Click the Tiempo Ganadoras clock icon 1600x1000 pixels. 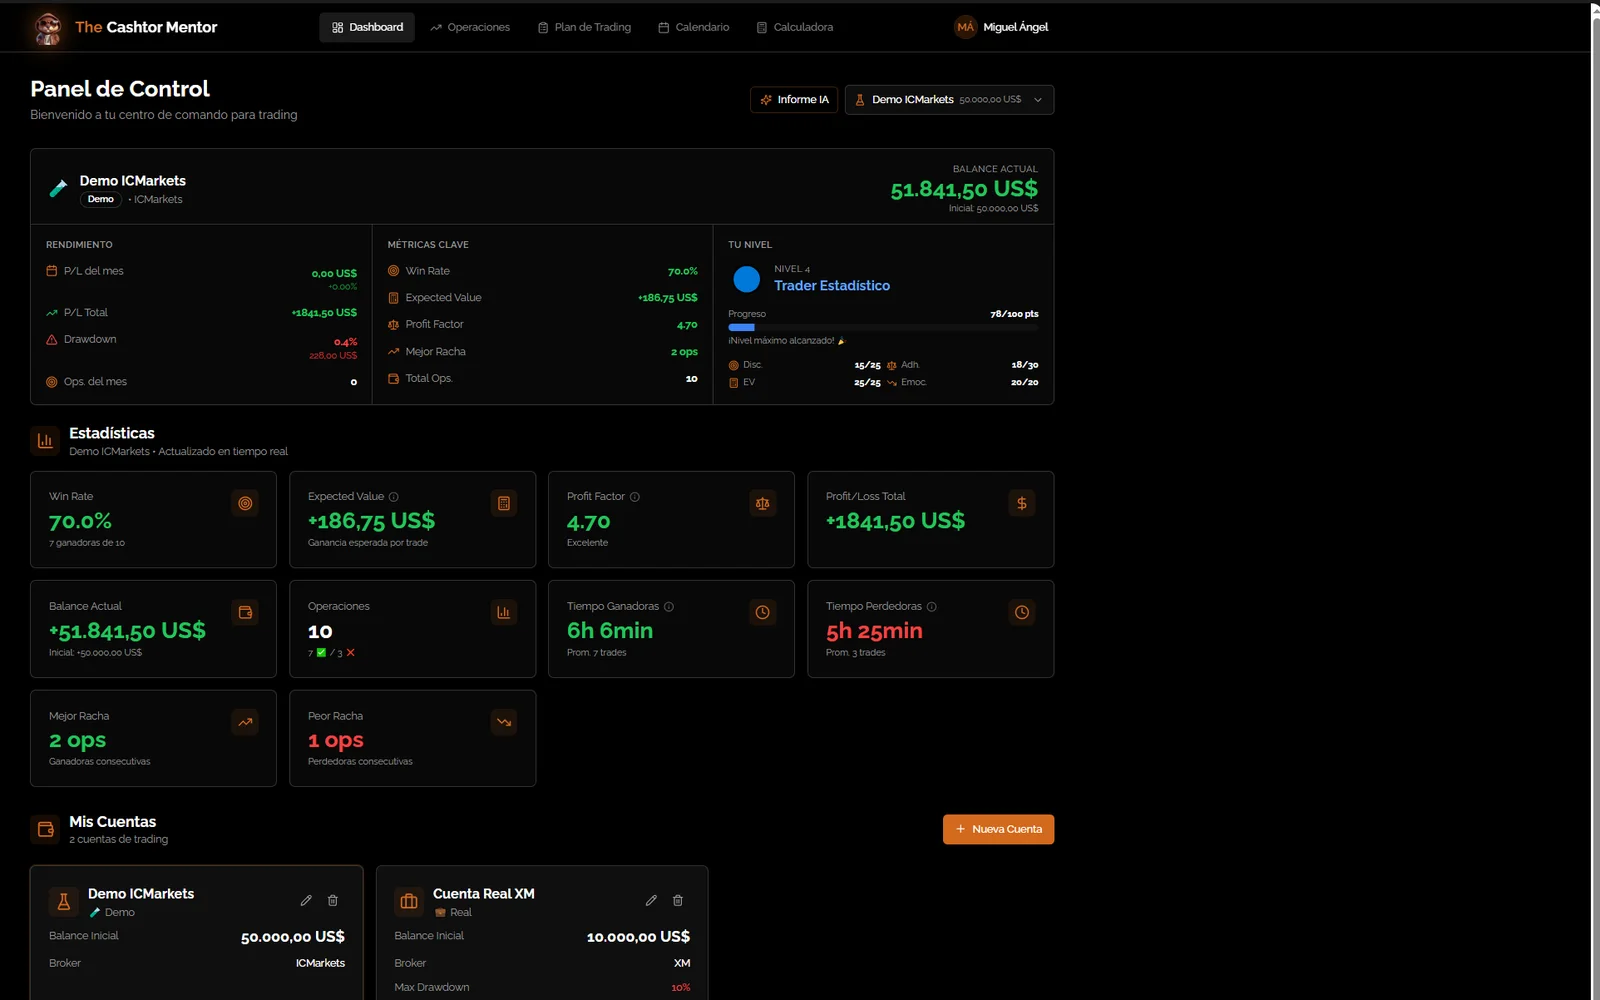(x=763, y=612)
